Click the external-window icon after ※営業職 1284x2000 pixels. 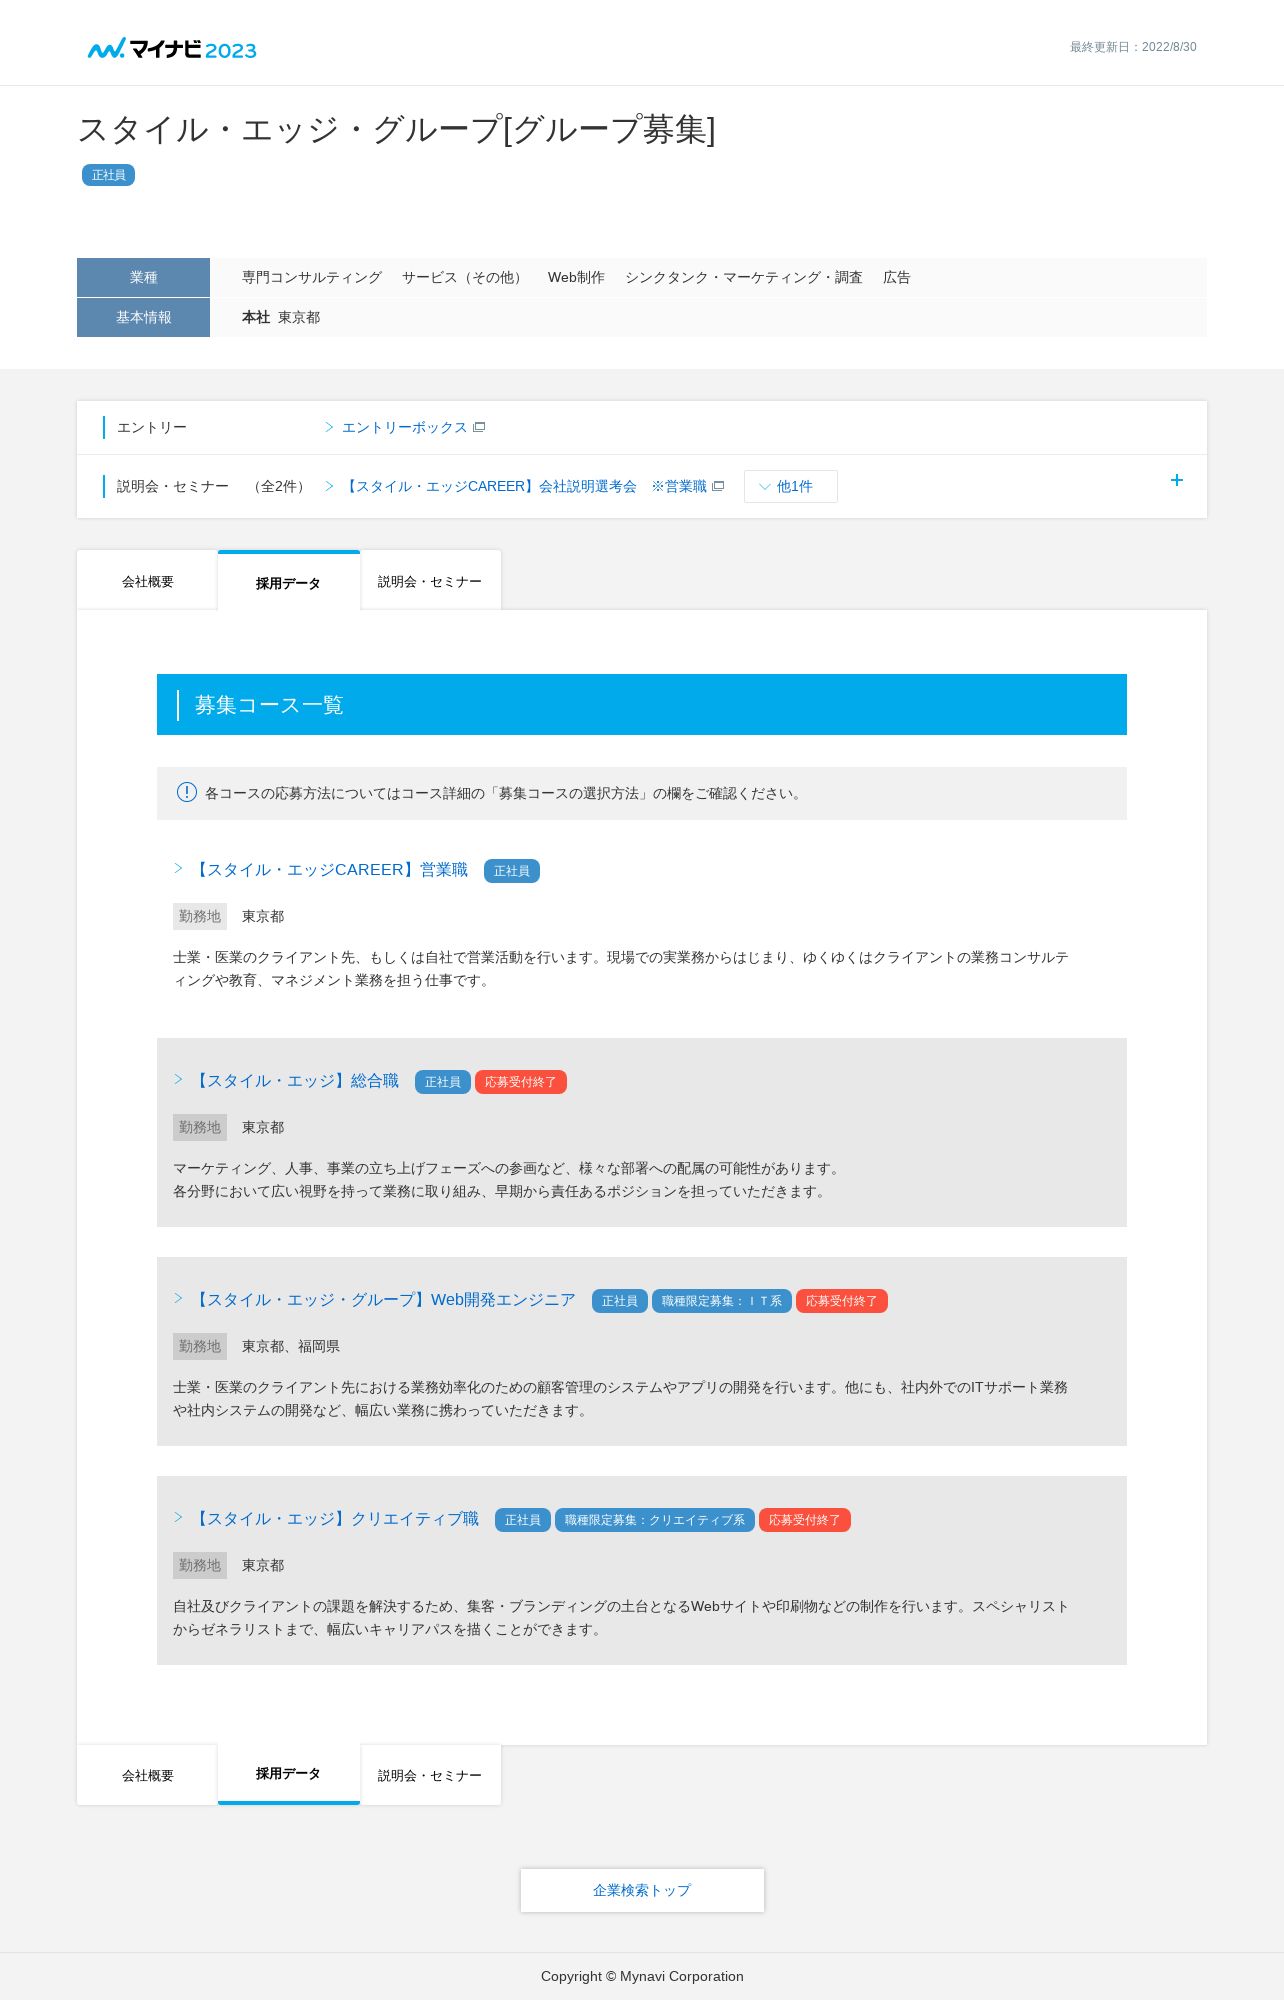(x=718, y=486)
